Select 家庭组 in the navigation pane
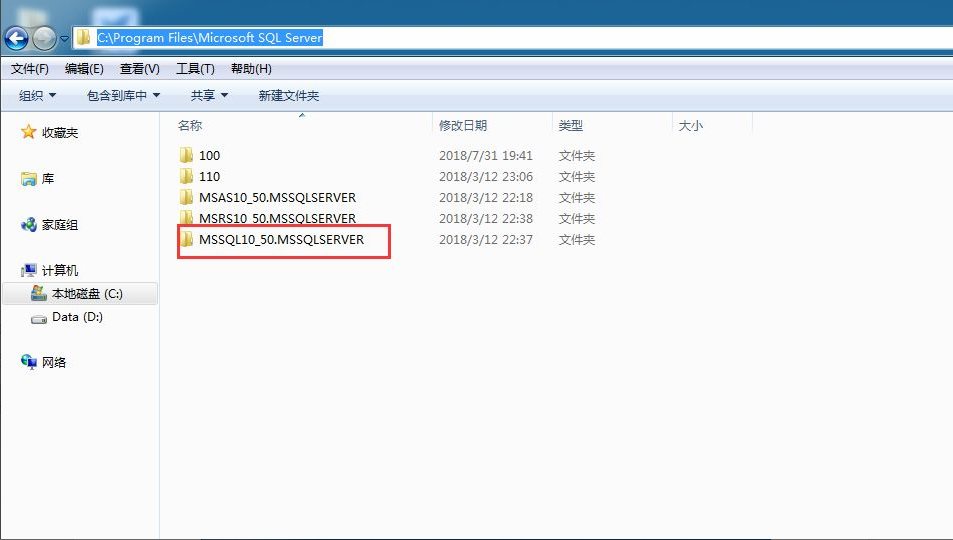This screenshot has height=540, width=953. (60, 225)
